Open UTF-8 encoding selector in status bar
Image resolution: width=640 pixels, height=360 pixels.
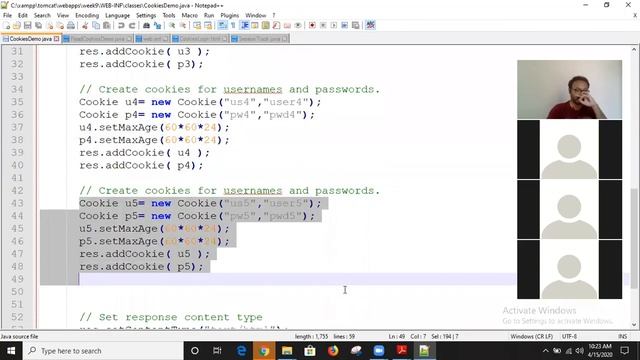(x=569, y=336)
